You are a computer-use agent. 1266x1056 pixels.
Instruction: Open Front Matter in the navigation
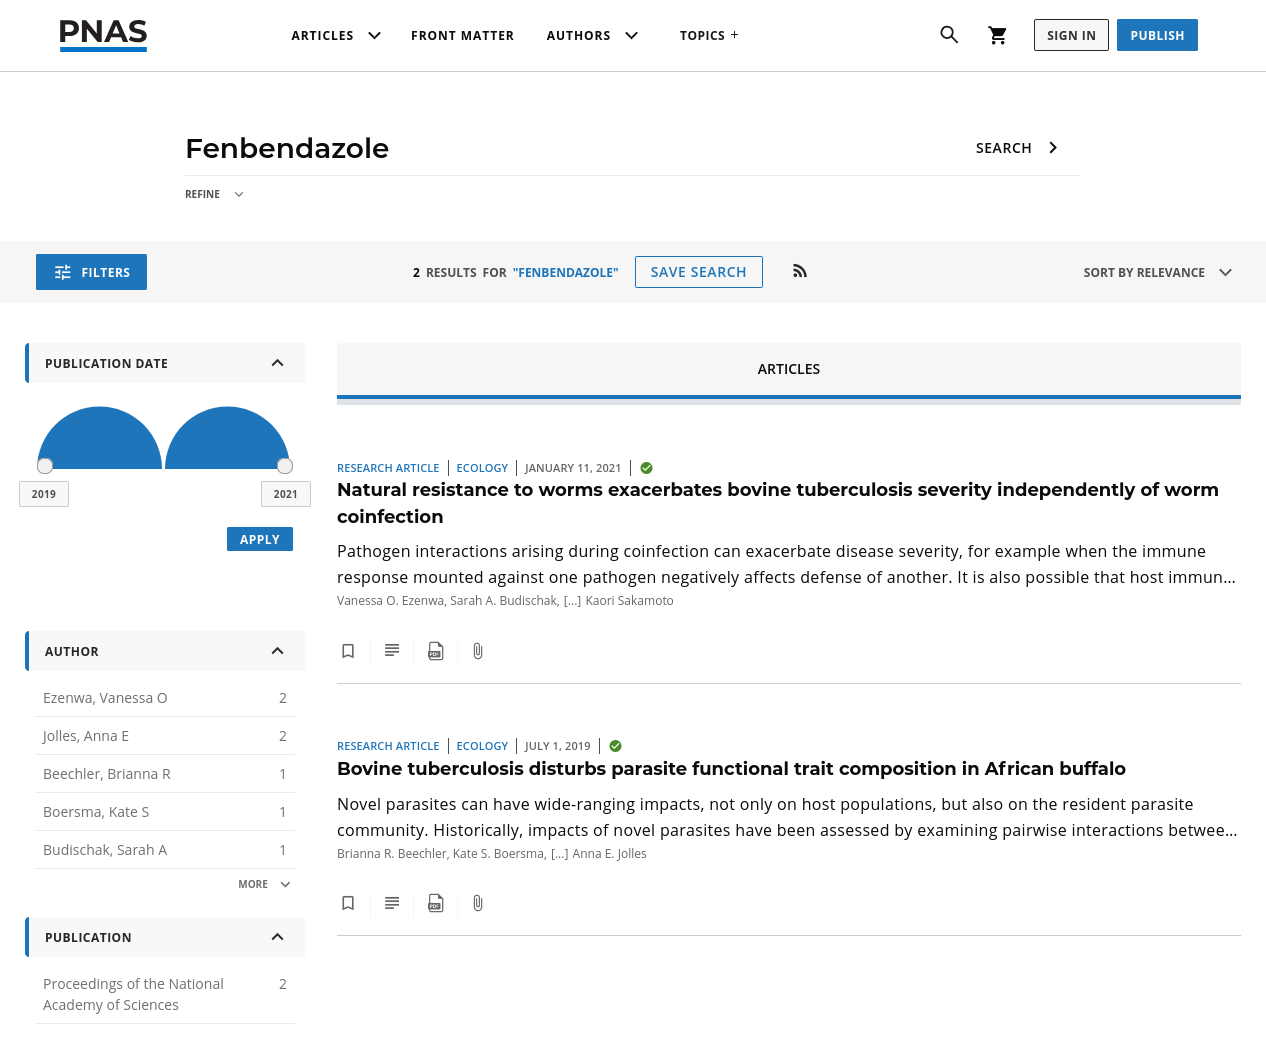pyautogui.click(x=462, y=35)
